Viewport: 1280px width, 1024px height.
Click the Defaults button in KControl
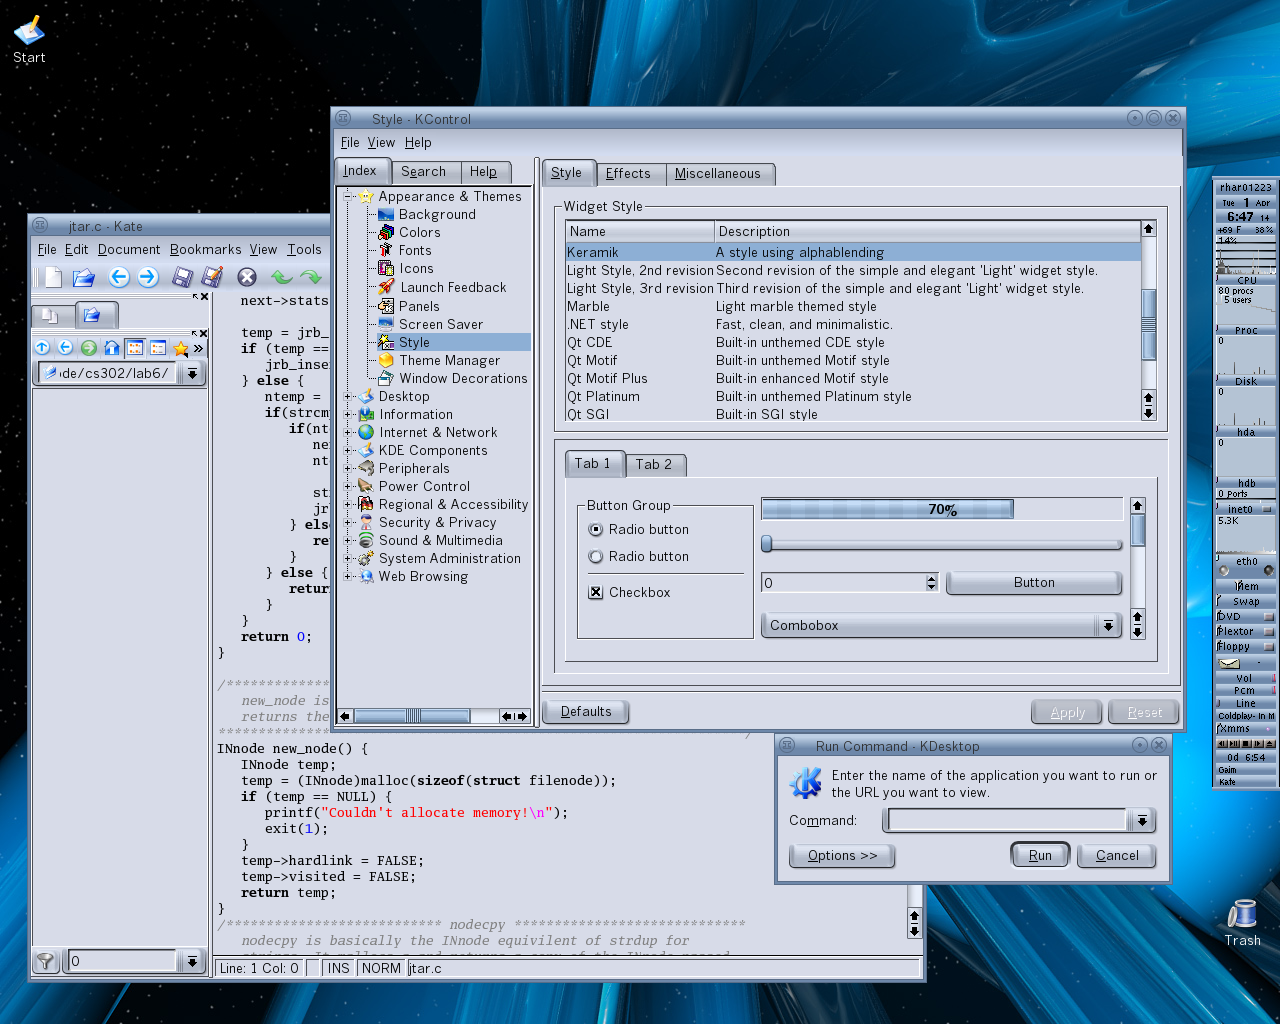(586, 711)
